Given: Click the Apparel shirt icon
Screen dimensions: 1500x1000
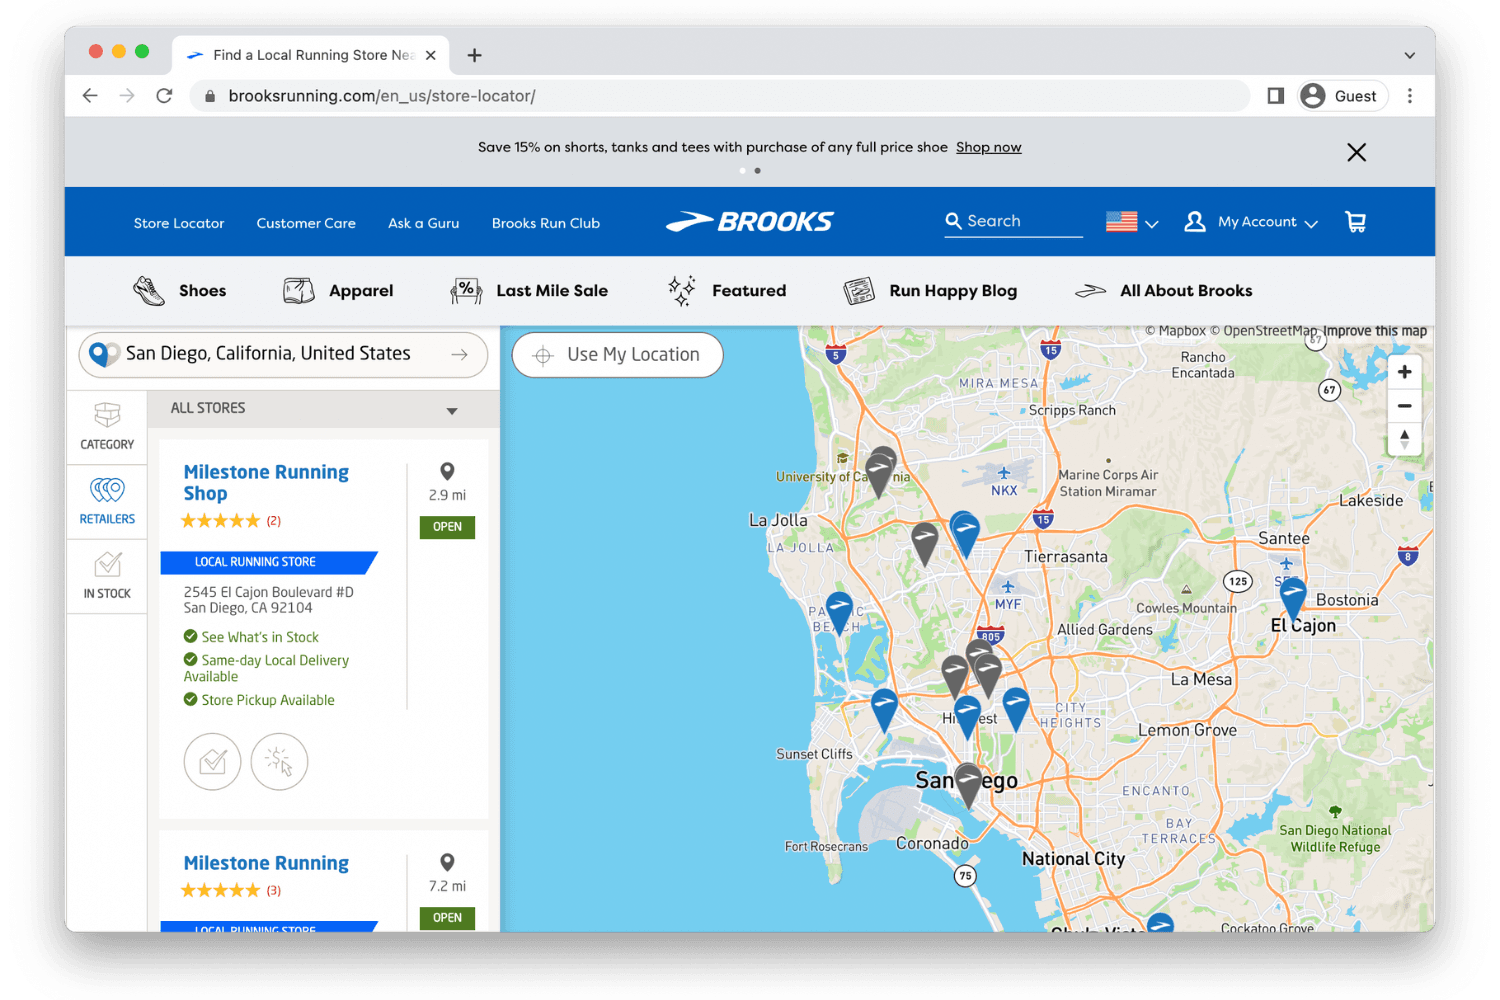Looking at the screenshot, I should [x=298, y=291].
